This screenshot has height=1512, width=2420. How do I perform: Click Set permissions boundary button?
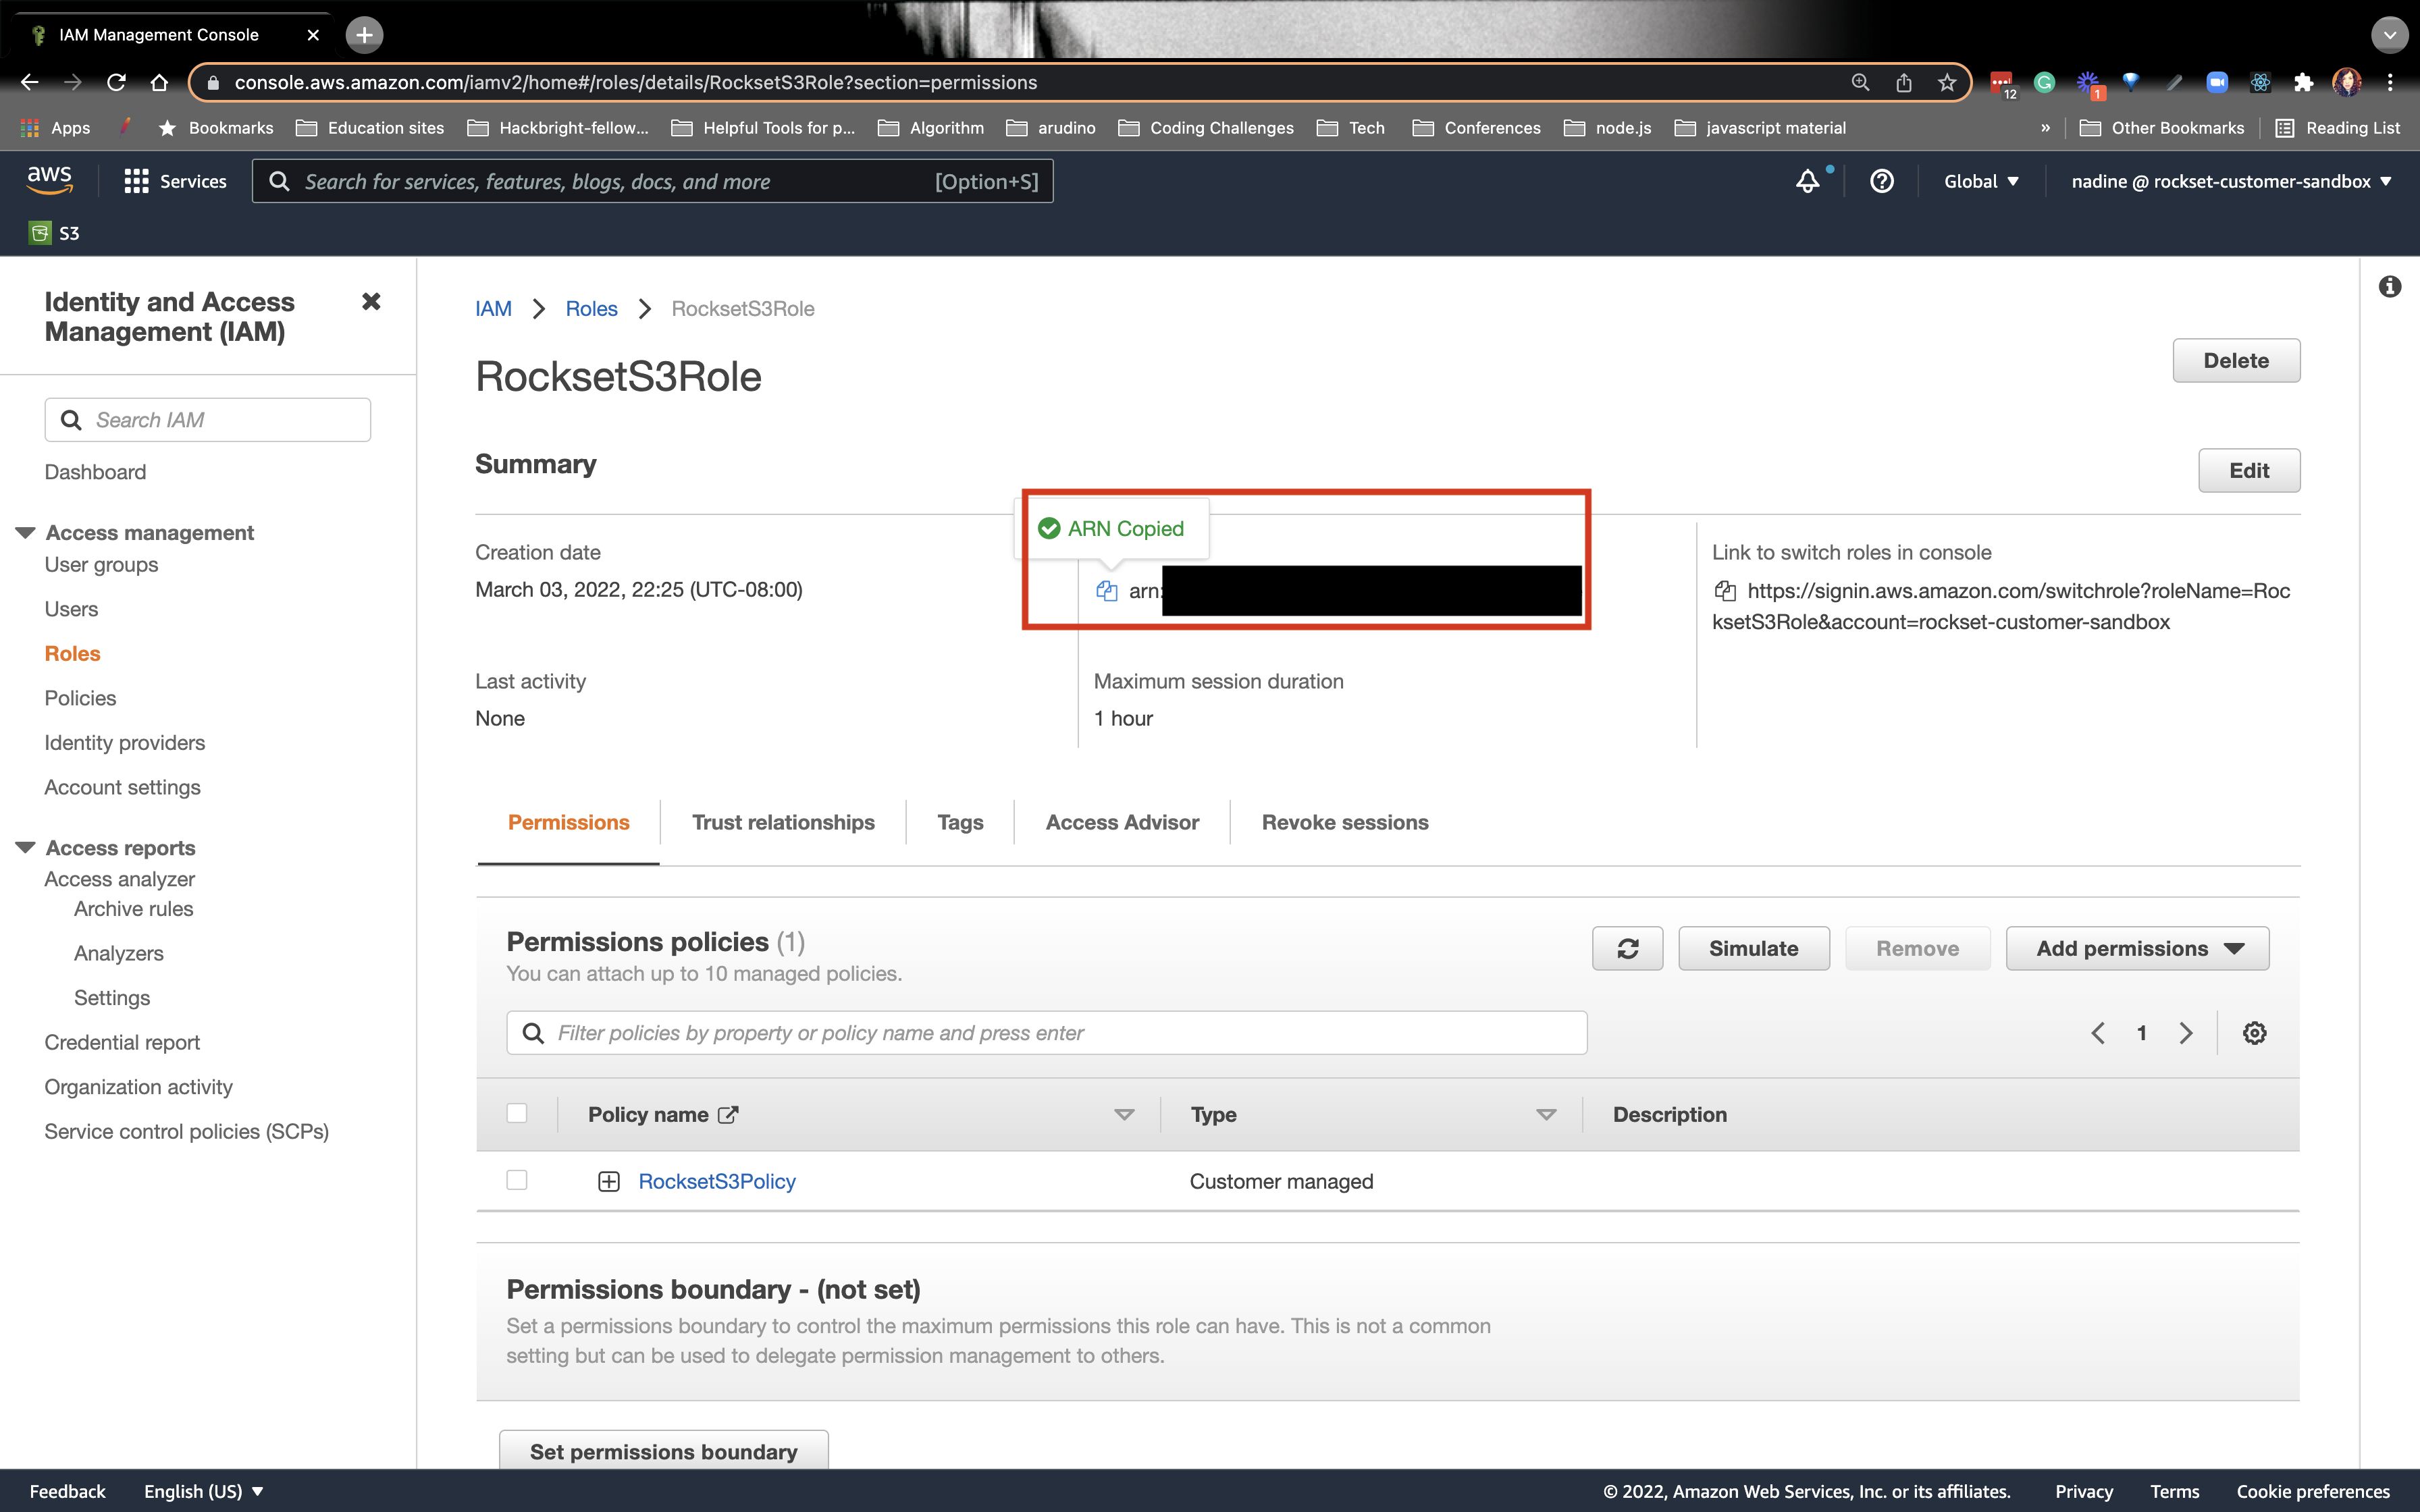[x=664, y=1451]
